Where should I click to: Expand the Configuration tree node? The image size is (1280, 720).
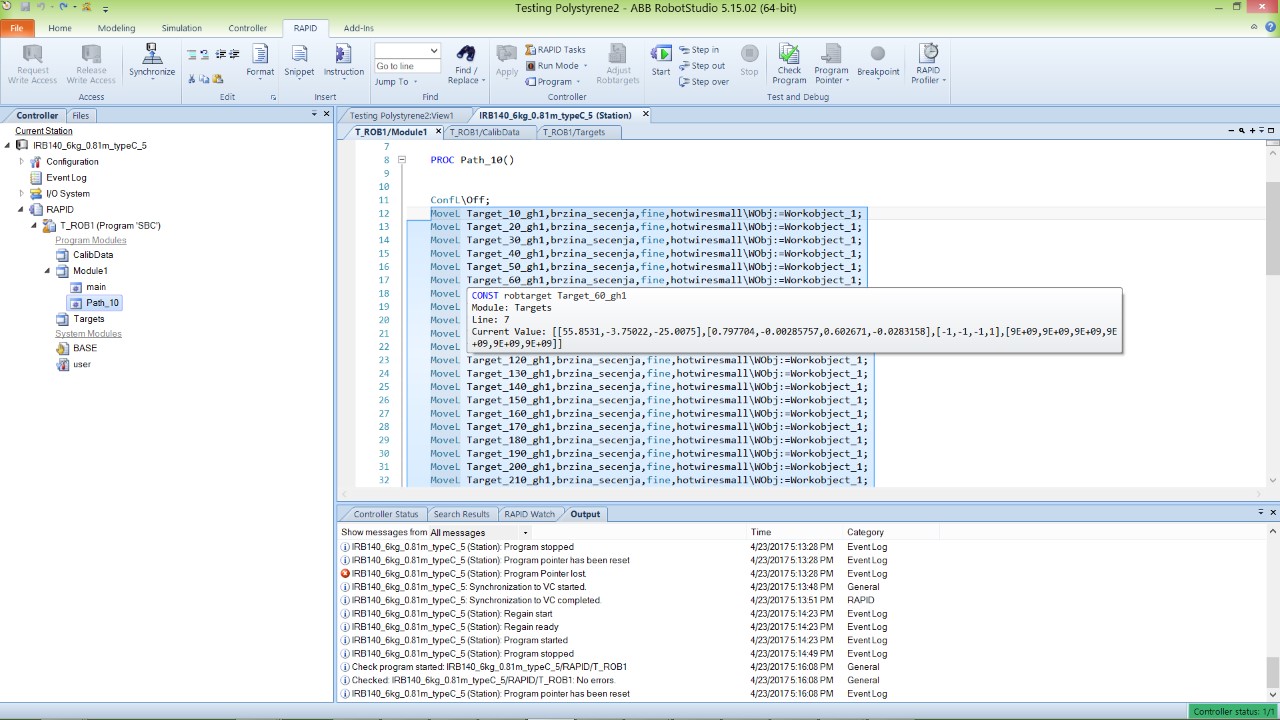(22, 161)
